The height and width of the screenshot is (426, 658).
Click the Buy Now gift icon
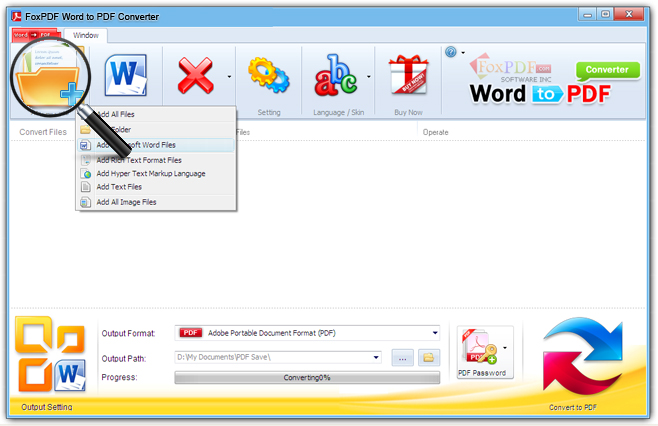tap(408, 75)
